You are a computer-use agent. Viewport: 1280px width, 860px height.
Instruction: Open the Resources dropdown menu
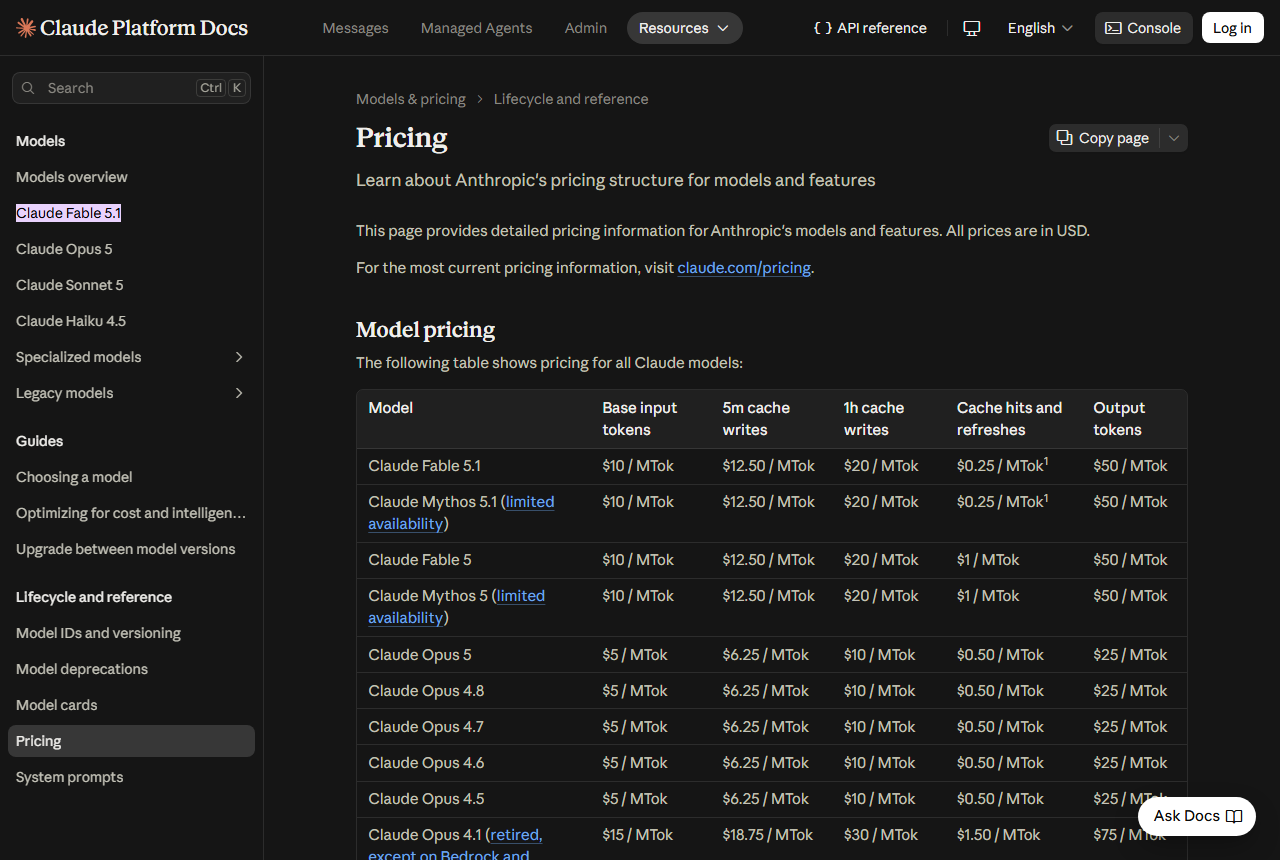pyautogui.click(x=685, y=28)
